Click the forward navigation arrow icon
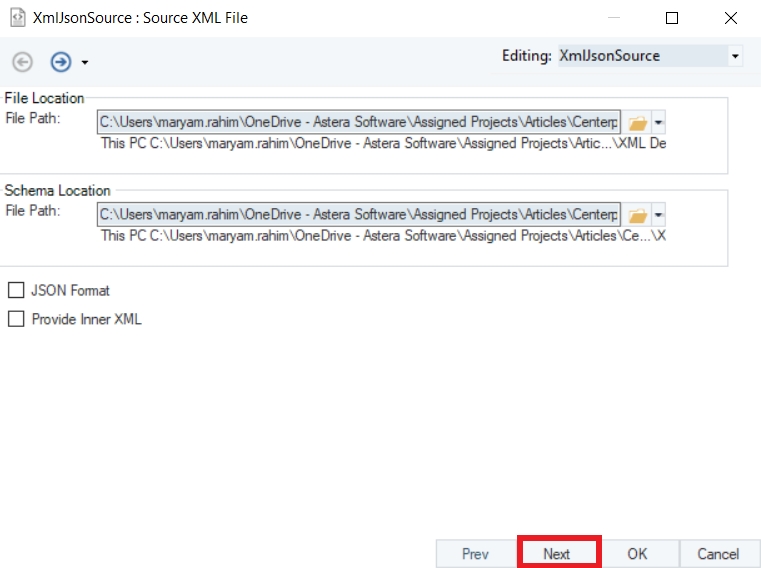 (61, 62)
